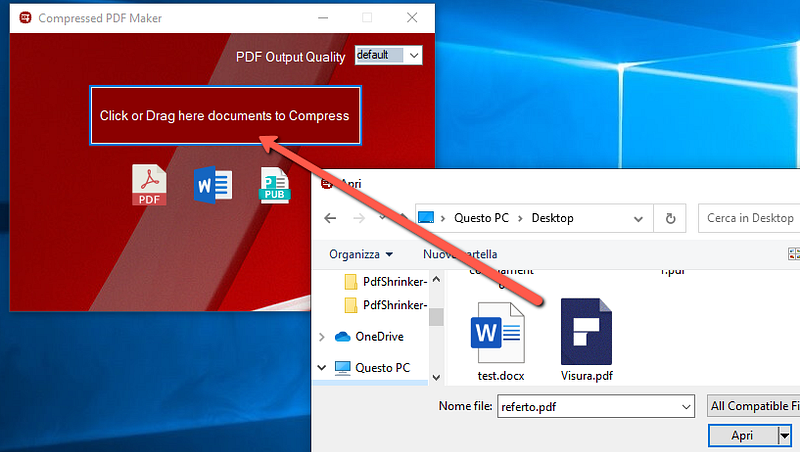Click the PDF file type icon
800x452 pixels.
(149, 185)
